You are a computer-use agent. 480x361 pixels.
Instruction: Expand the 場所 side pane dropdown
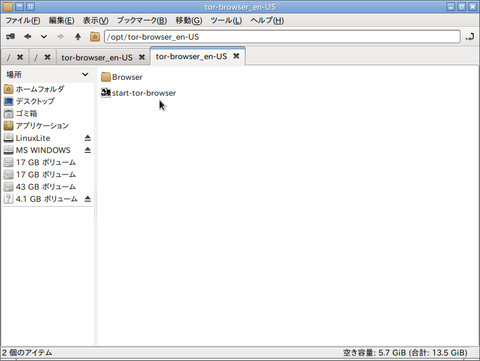coord(85,74)
